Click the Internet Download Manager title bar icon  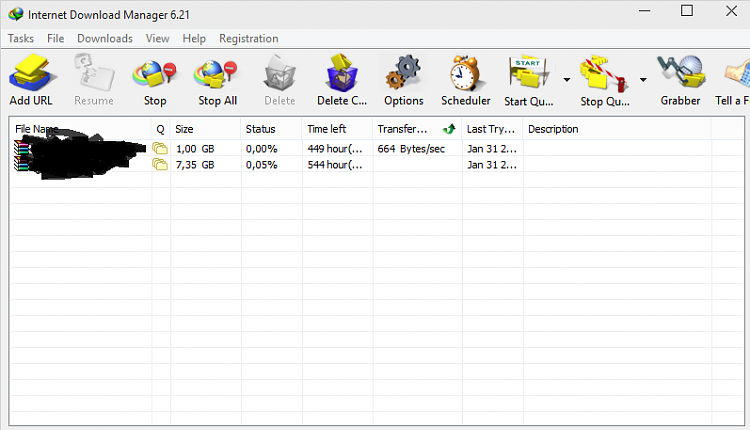(15, 14)
